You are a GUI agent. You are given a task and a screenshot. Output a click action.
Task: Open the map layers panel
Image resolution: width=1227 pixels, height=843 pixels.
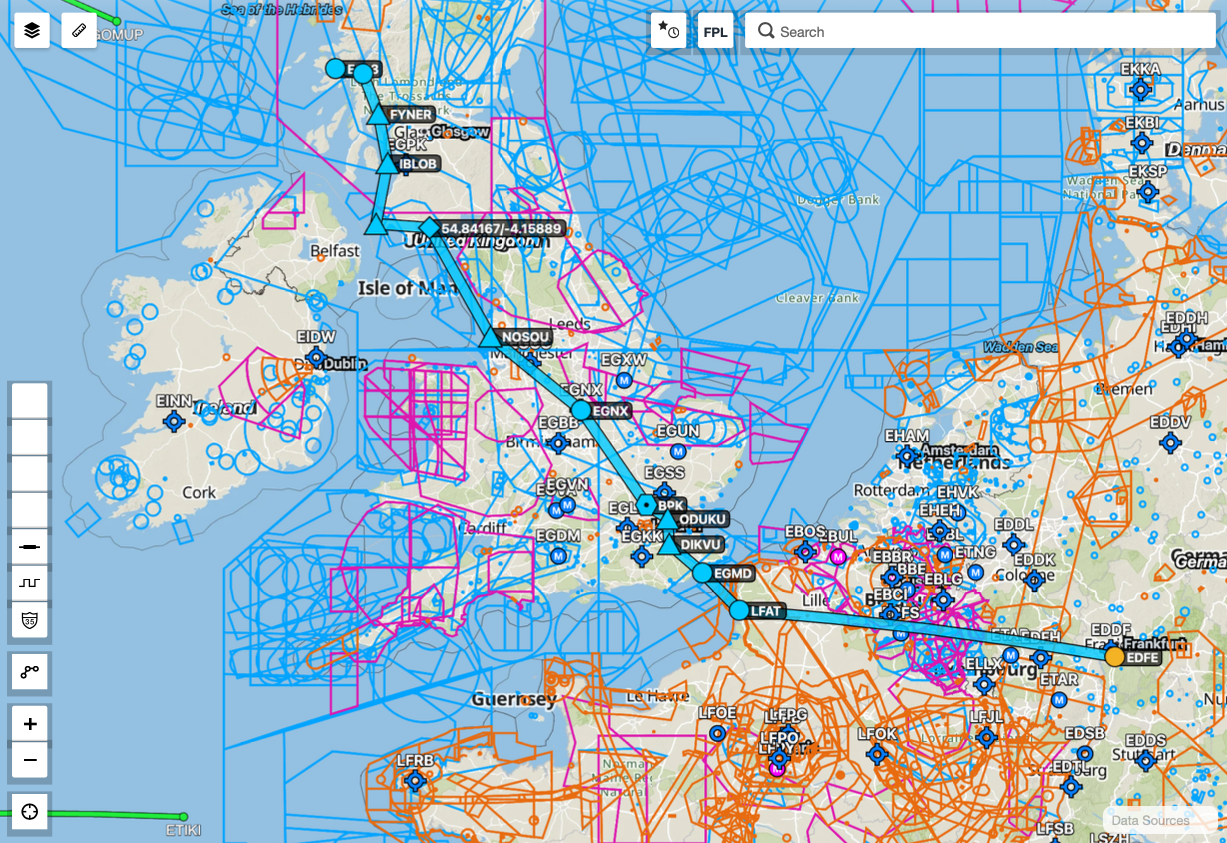tap(31, 31)
